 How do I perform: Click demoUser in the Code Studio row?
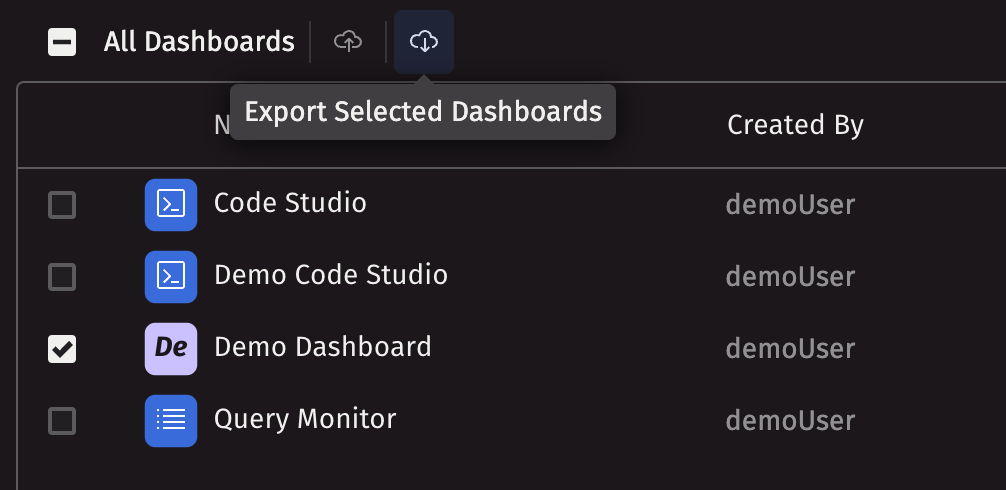tap(790, 205)
